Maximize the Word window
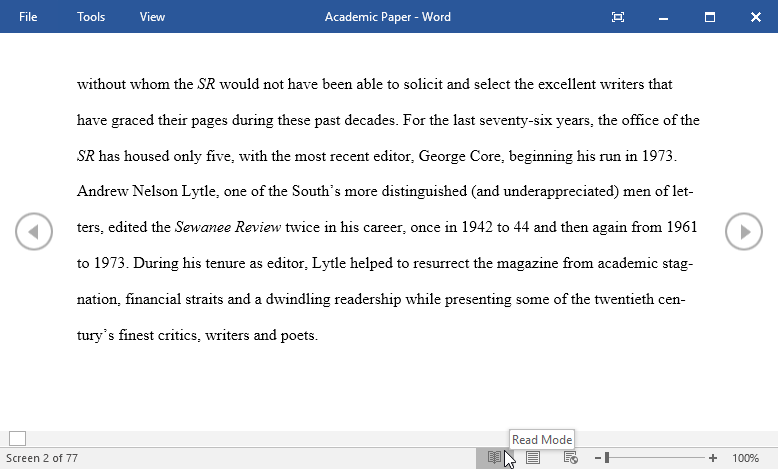The image size is (778, 469). point(710,17)
